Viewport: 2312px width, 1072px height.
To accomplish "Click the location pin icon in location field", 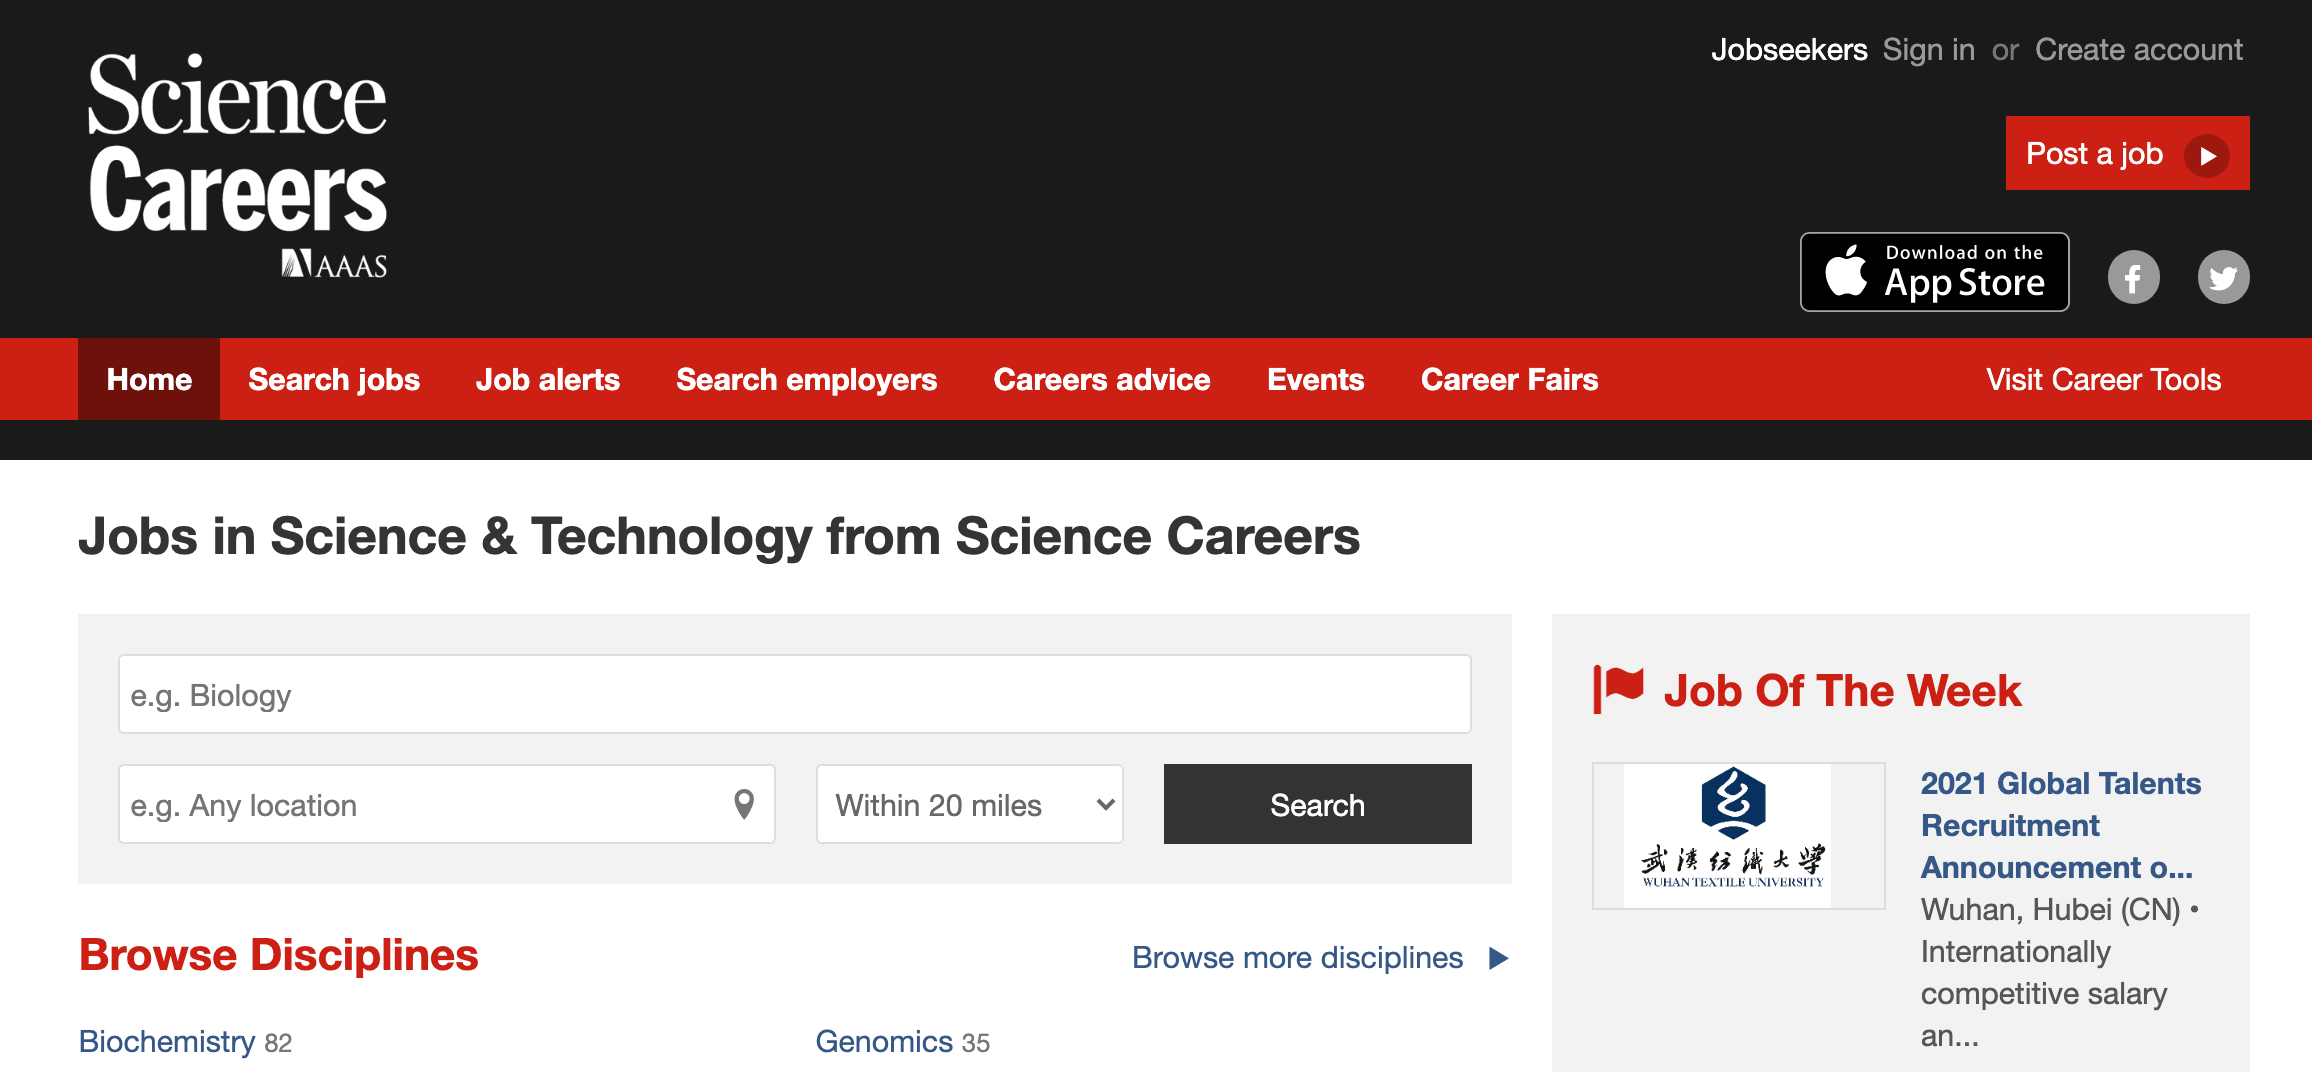I will pos(744,804).
